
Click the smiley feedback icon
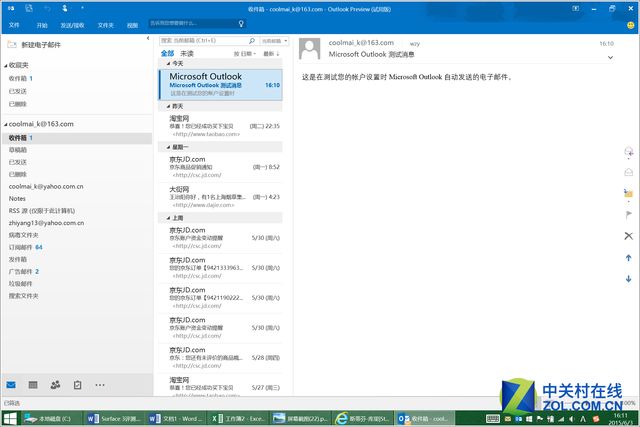pyautogui.click(x=631, y=25)
